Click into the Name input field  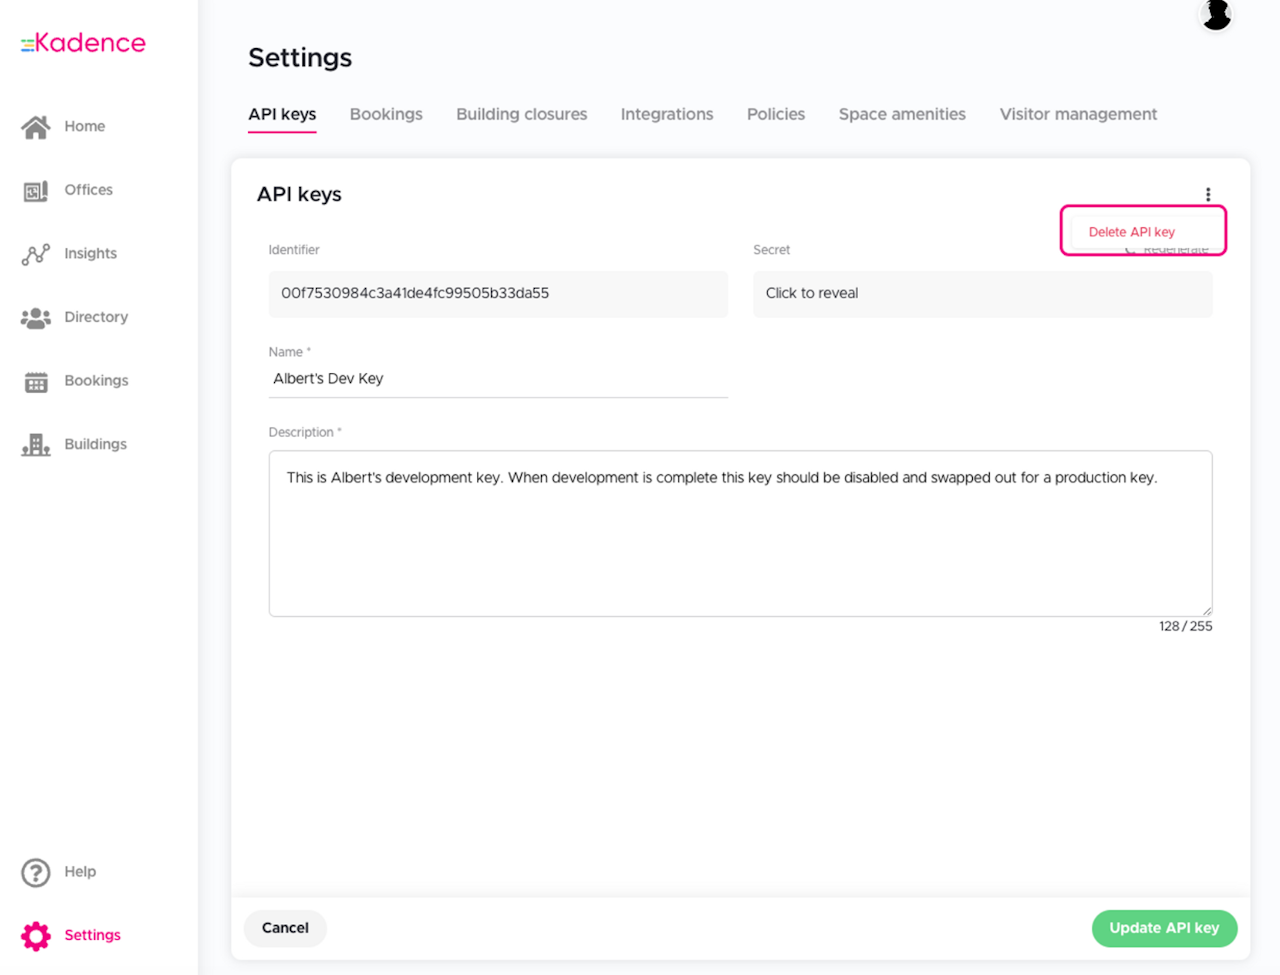(x=497, y=379)
